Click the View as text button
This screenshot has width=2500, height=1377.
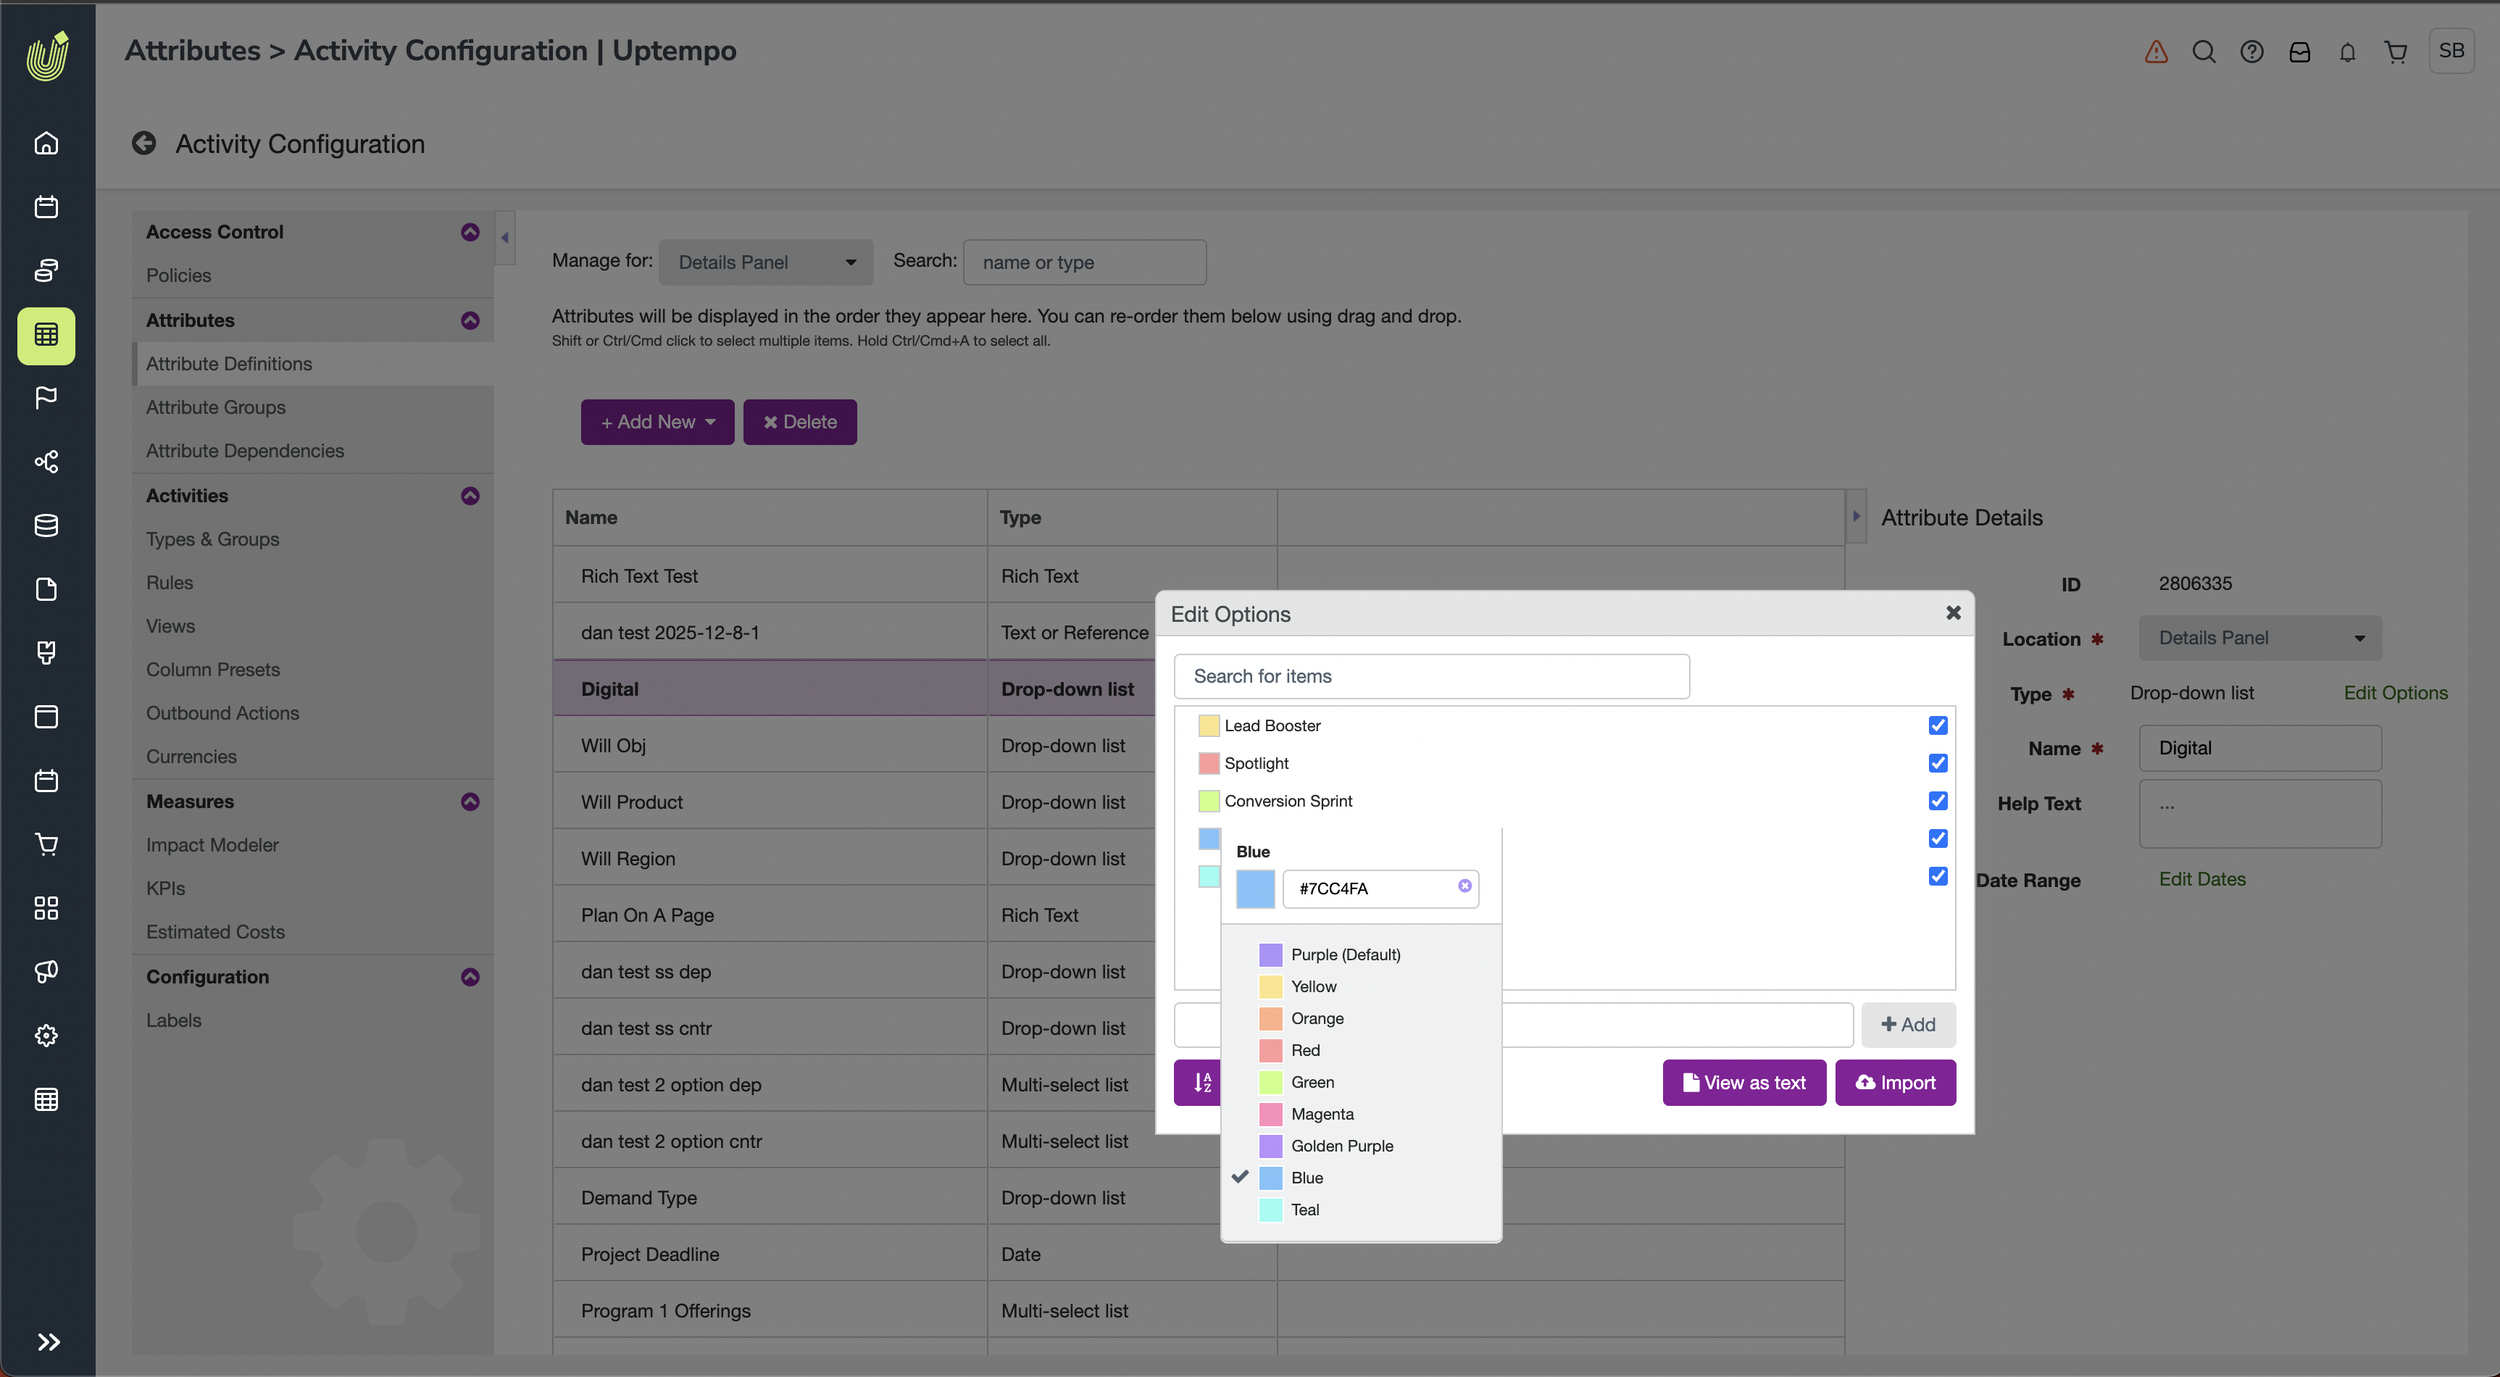tap(1744, 1083)
